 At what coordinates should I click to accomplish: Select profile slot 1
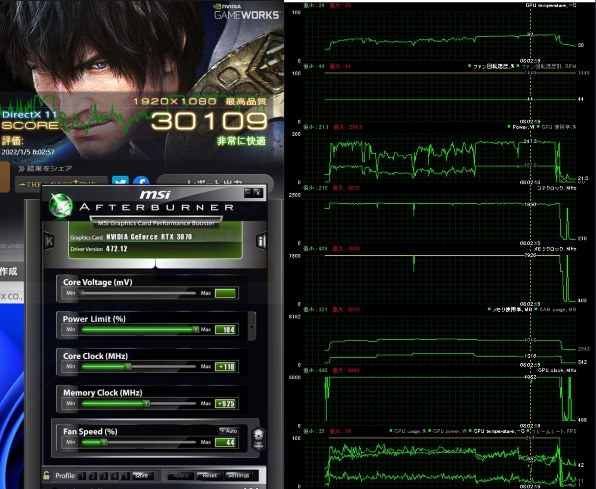click(x=82, y=476)
